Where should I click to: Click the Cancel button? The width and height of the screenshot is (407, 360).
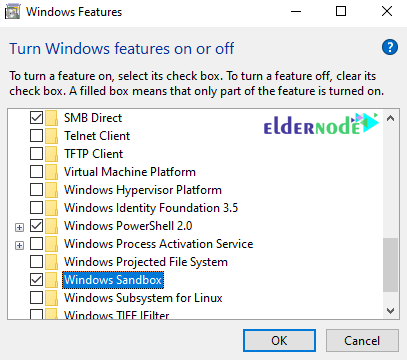(362, 341)
